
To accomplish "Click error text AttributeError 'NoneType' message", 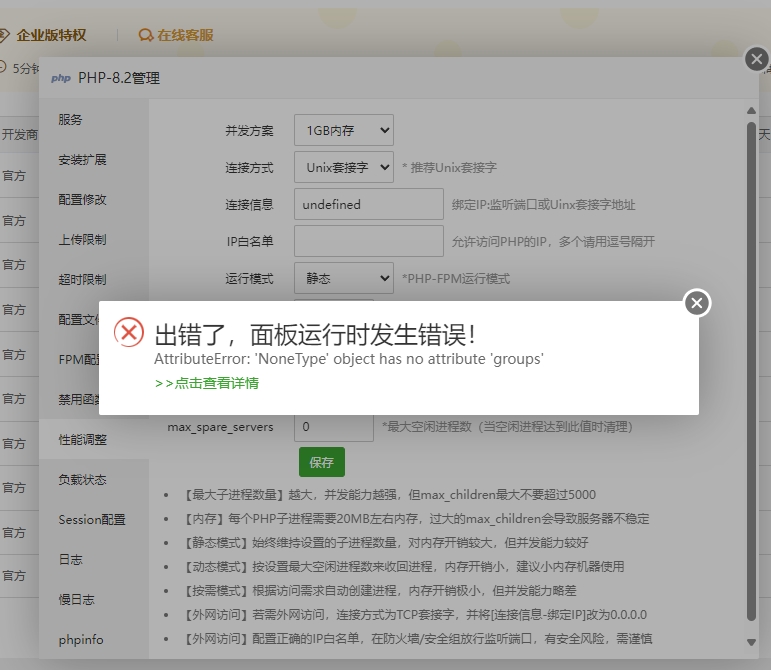I will coord(349,359).
